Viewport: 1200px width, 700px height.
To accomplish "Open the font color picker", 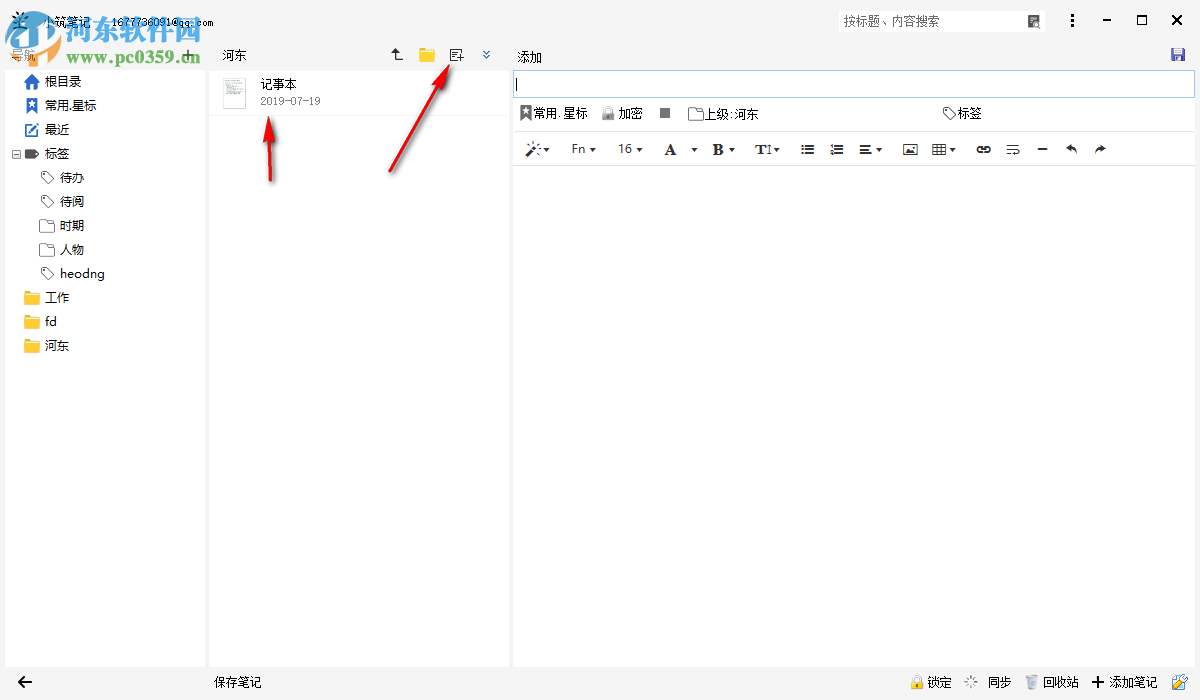I will [670, 148].
